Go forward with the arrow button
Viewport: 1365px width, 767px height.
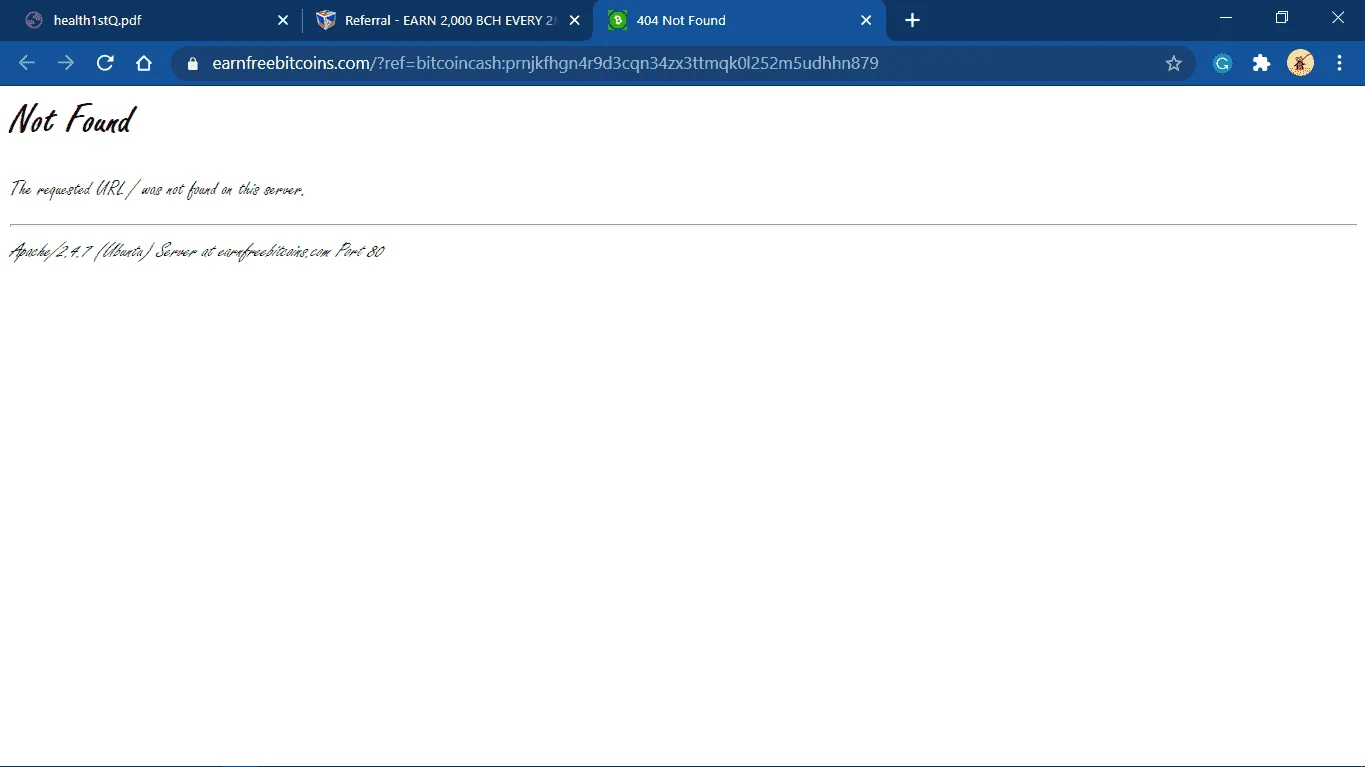[66, 63]
